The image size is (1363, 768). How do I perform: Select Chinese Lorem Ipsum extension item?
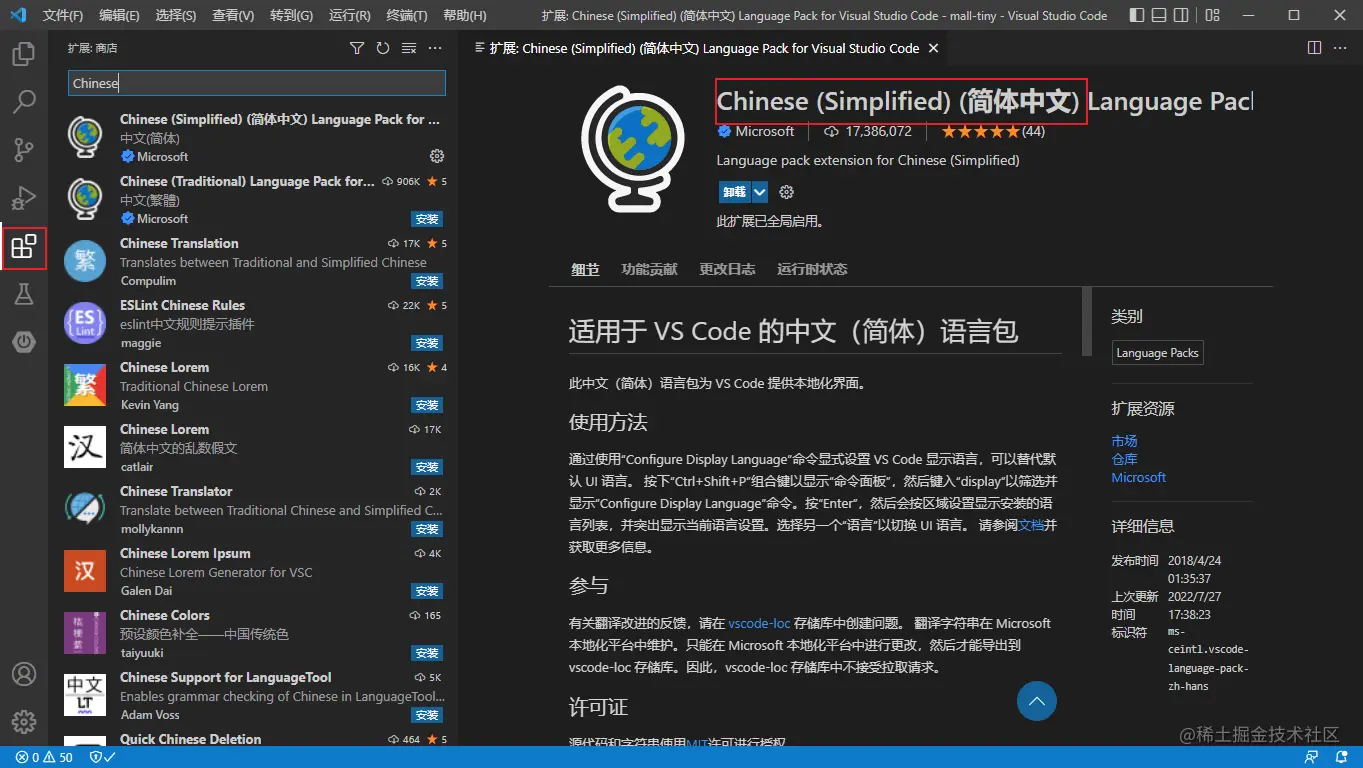coord(253,572)
